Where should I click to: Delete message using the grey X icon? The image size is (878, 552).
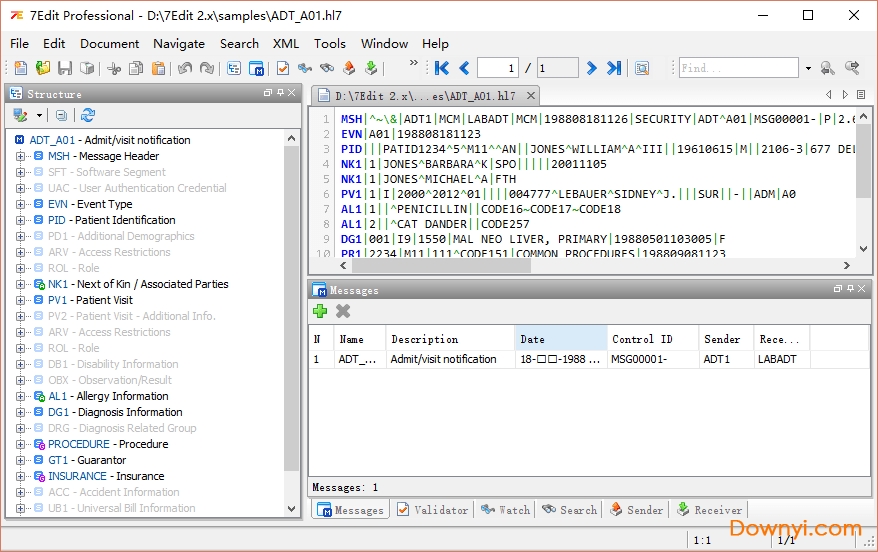point(343,311)
